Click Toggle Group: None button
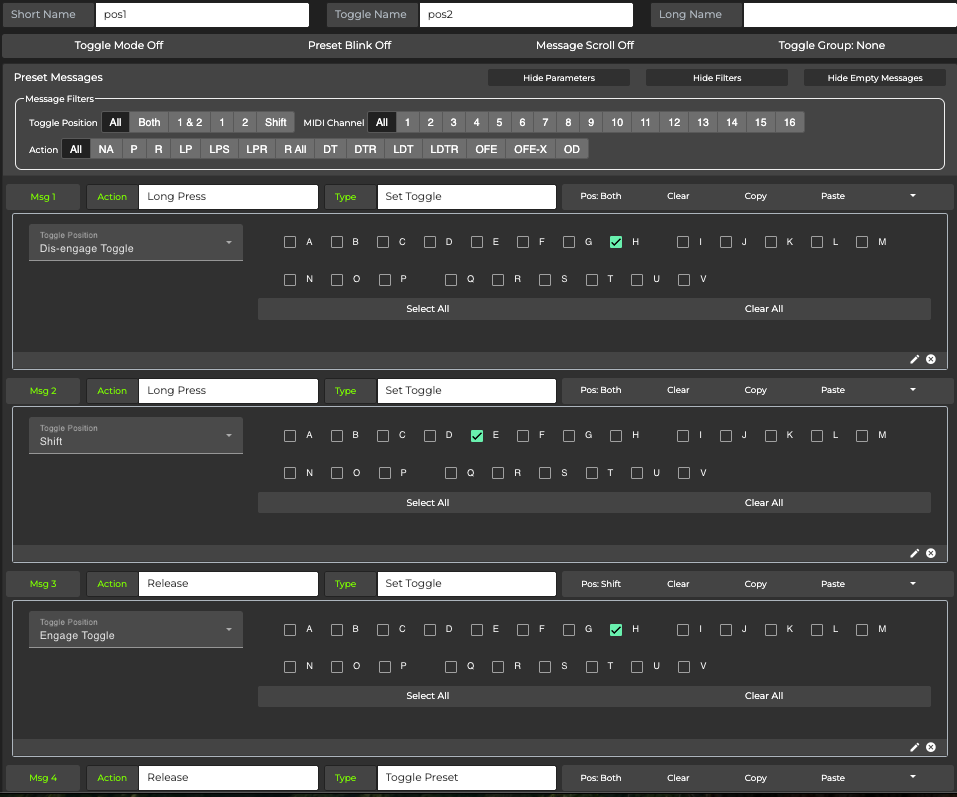The image size is (957, 797). click(x=831, y=45)
